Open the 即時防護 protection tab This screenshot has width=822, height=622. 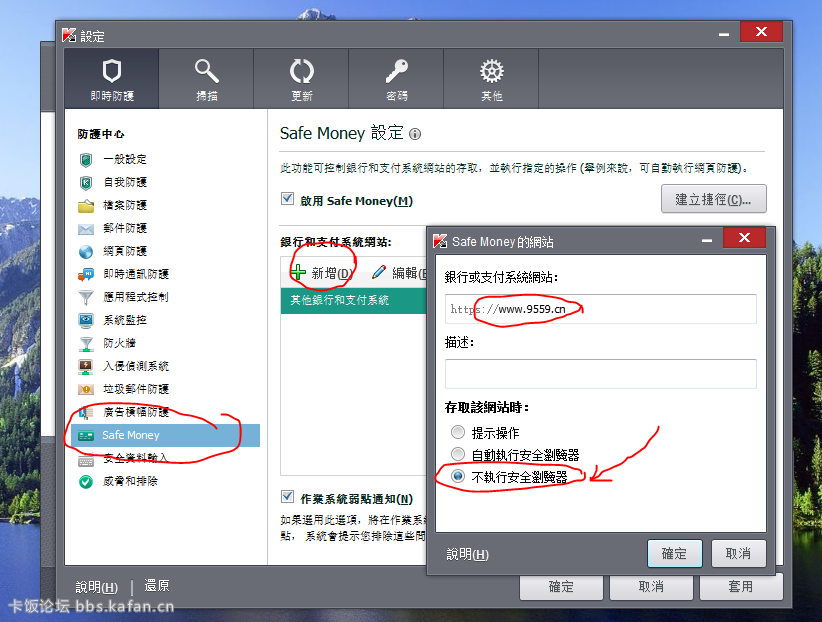click(x=112, y=79)
